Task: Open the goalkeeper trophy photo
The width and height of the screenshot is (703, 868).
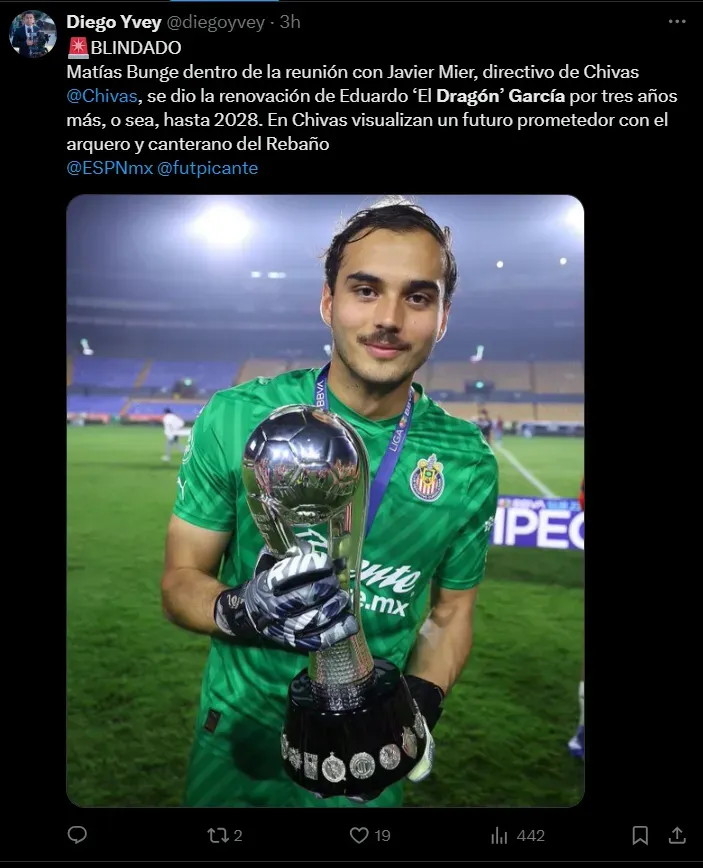Action: pyautogui.click(x=325, y=500)
